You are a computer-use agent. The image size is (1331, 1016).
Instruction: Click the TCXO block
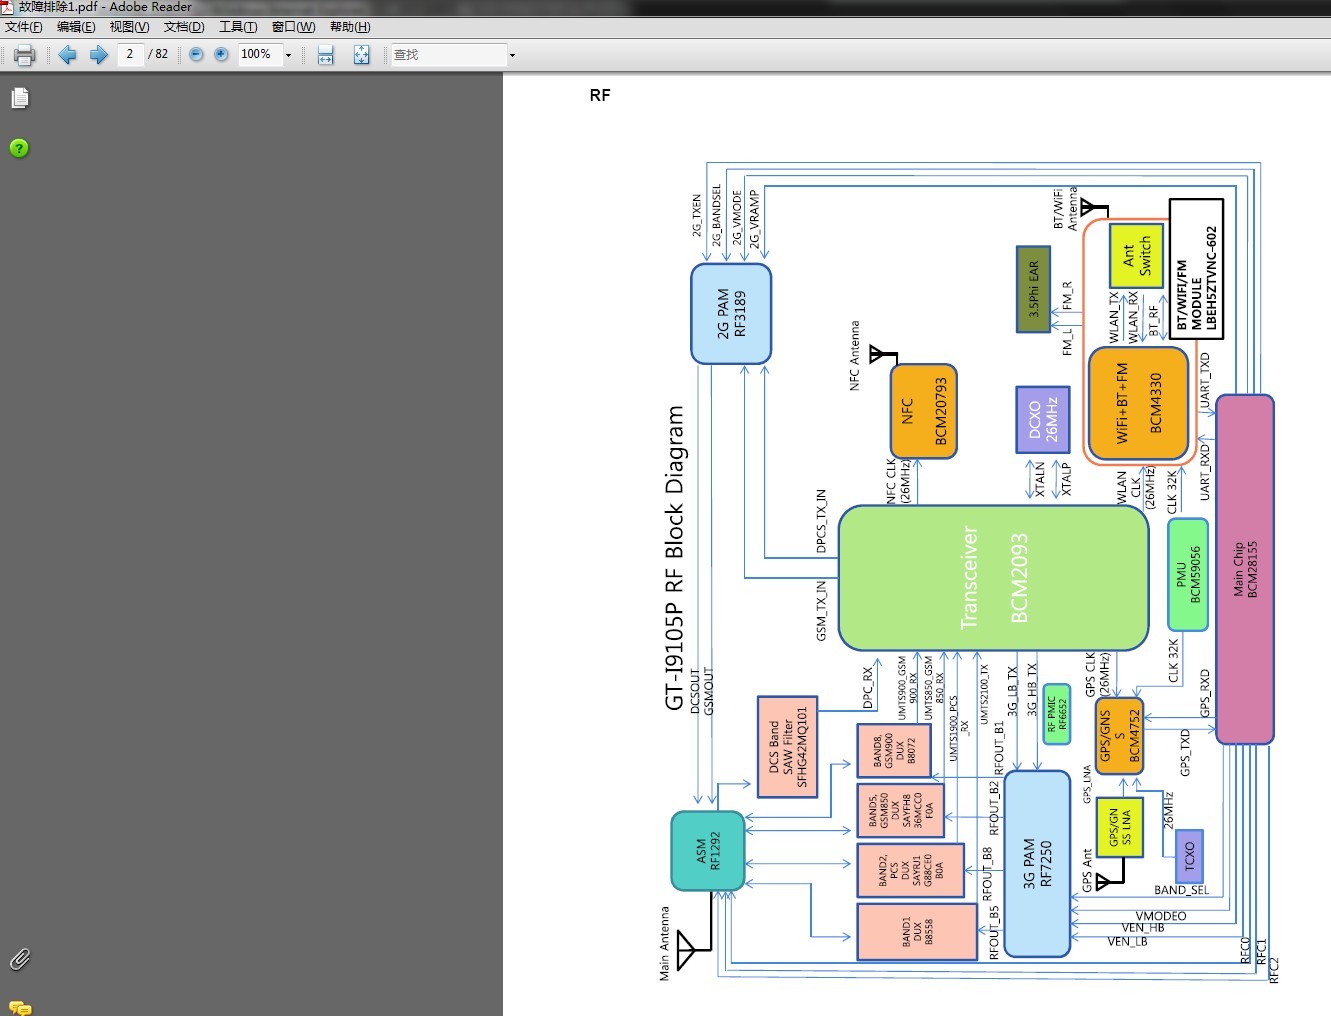pos(1189,856)
